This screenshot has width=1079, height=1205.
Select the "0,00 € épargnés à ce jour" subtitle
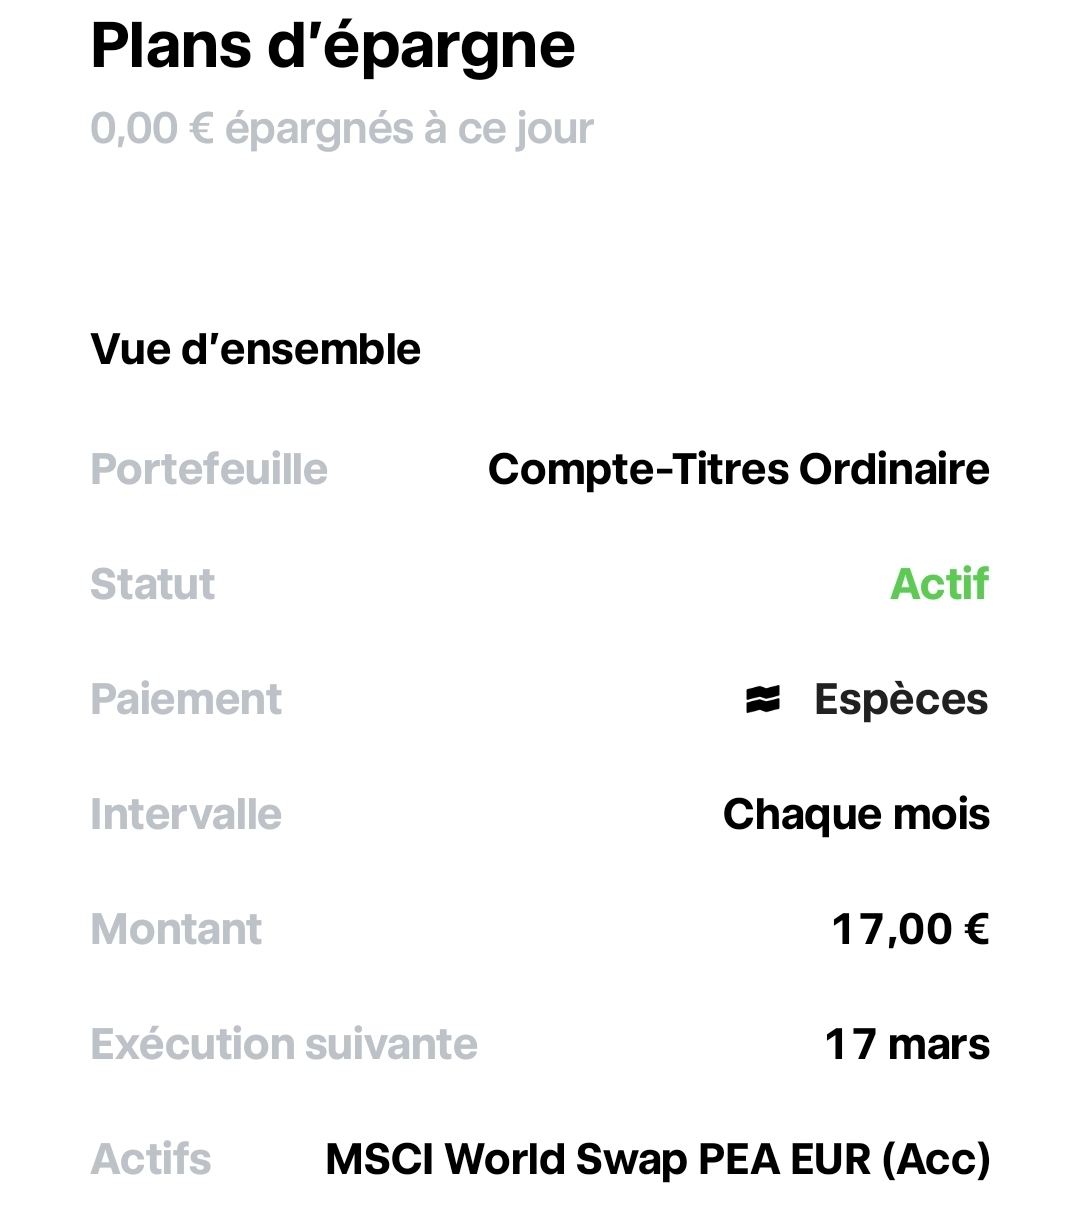coord(342,129)
